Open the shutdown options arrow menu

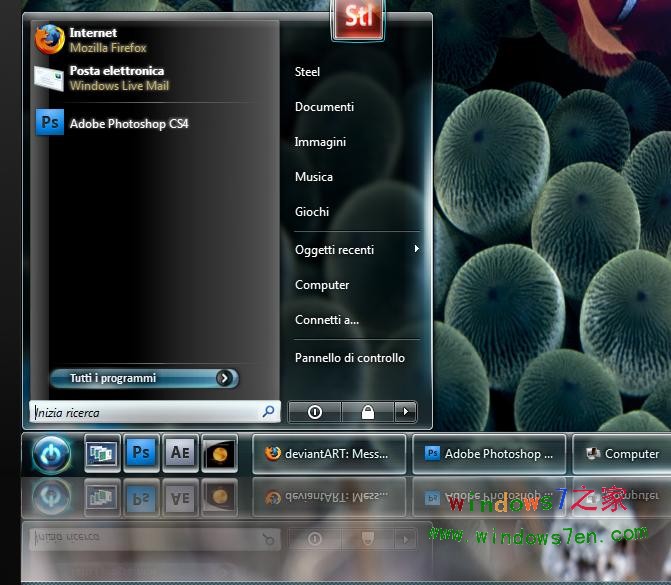click(x=404, y=411)
